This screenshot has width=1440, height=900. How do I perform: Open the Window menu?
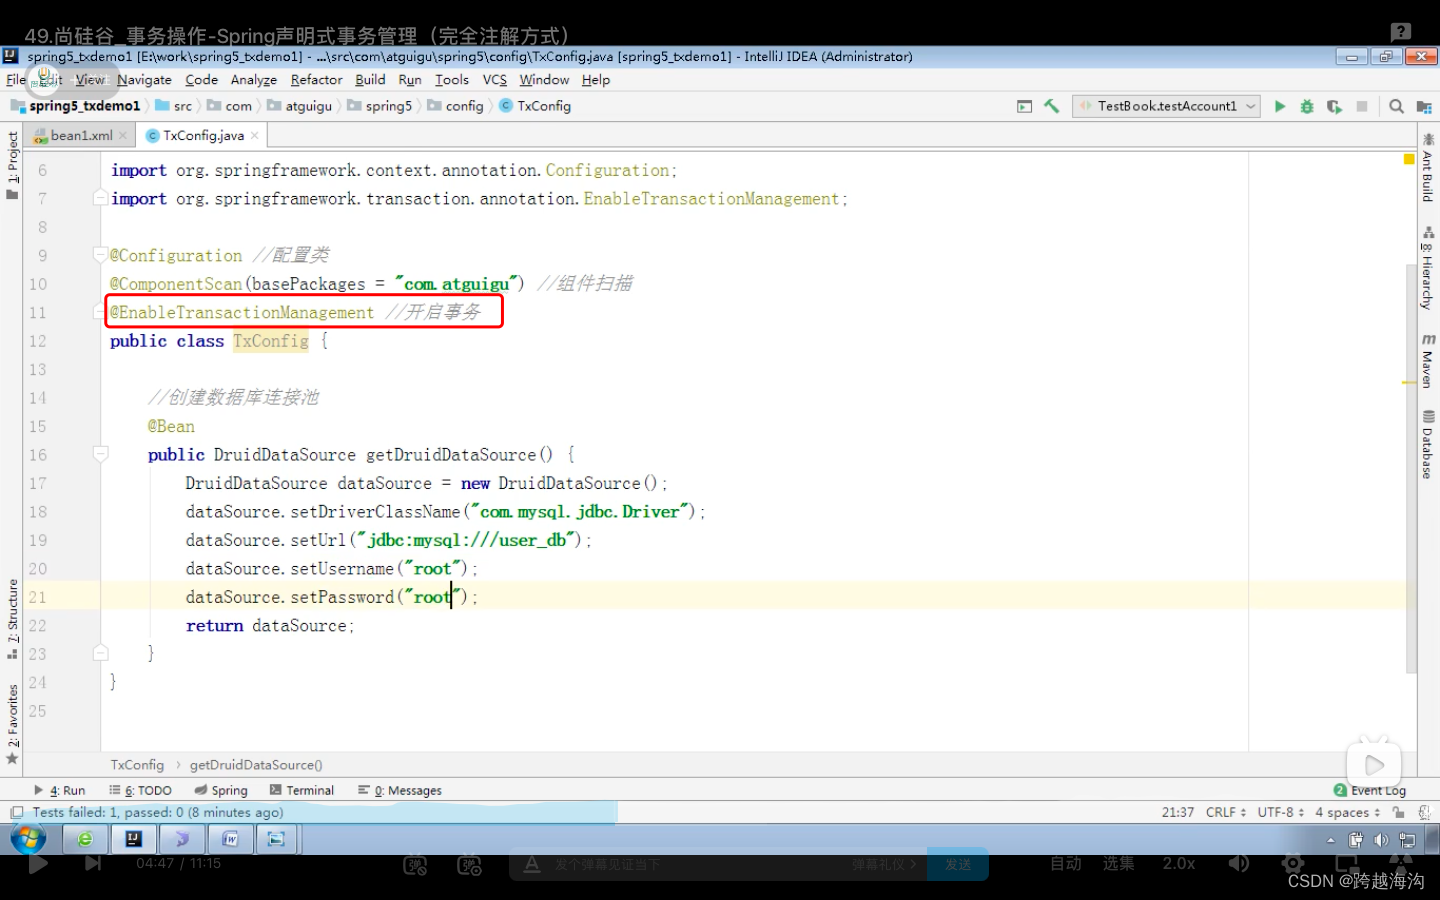click(544, 80)
